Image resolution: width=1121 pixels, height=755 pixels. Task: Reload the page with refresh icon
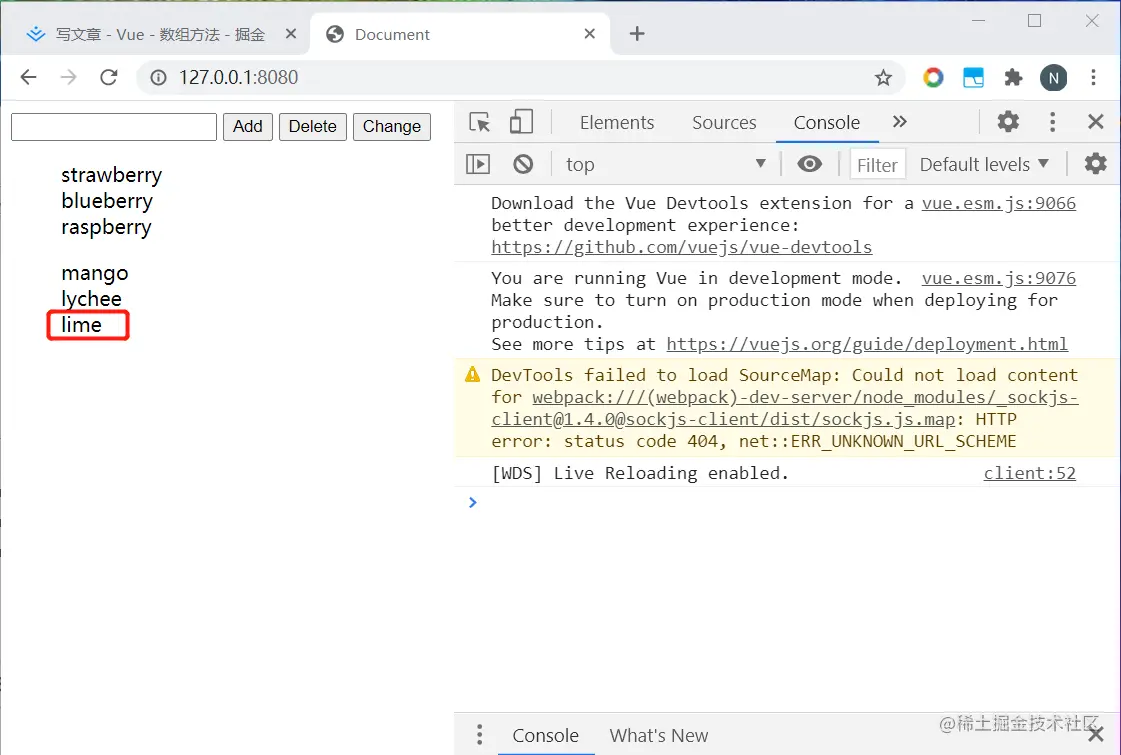109,77
